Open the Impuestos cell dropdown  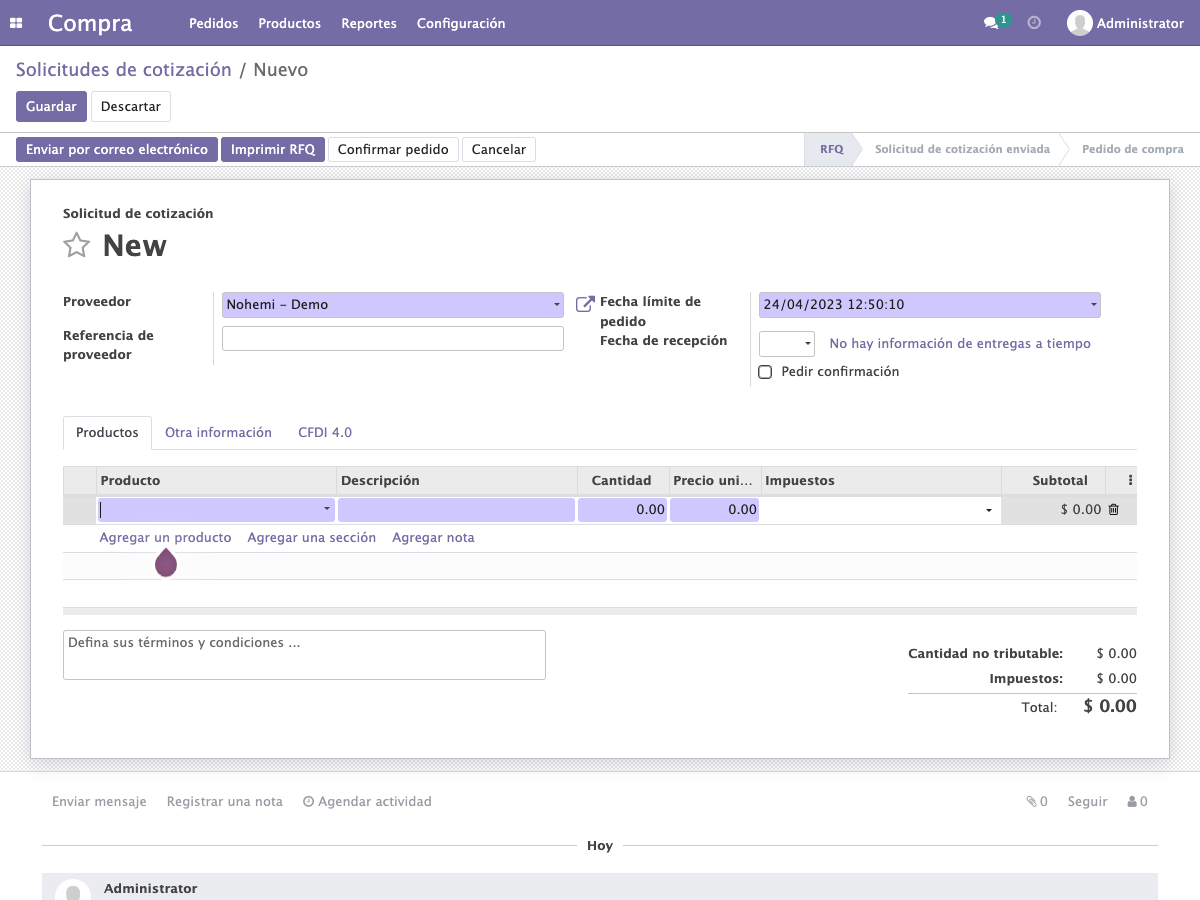tap(989, 510)
